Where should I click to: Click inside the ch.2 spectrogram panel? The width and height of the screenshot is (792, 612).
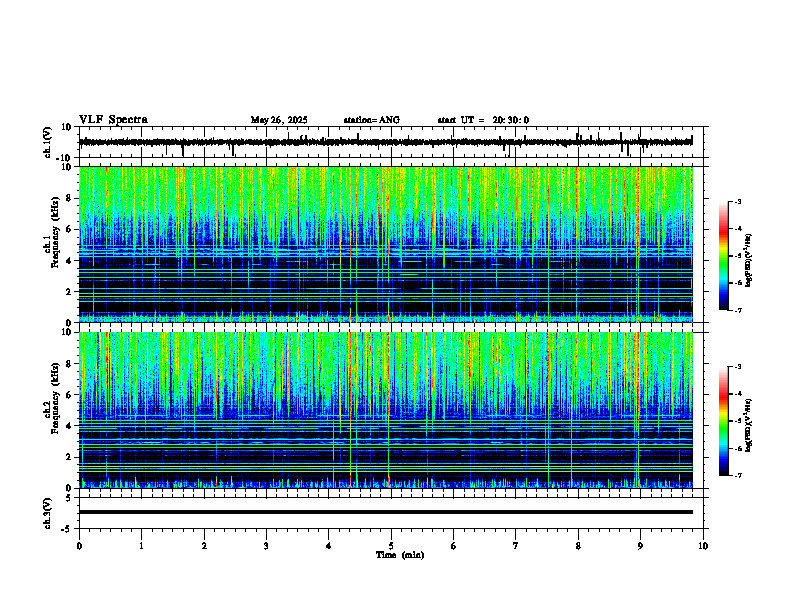tap(385, 410)
